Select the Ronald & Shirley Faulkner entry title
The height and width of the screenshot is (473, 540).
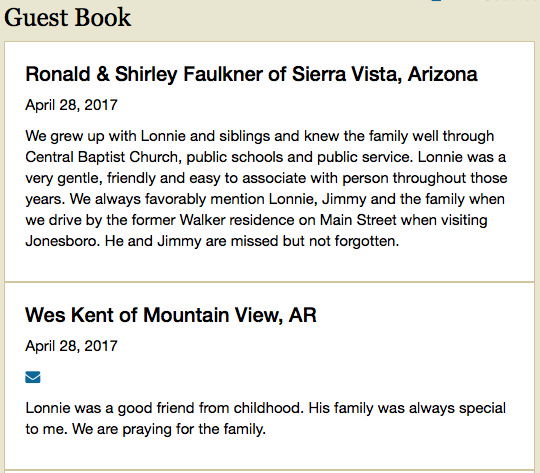click(251, 74)
